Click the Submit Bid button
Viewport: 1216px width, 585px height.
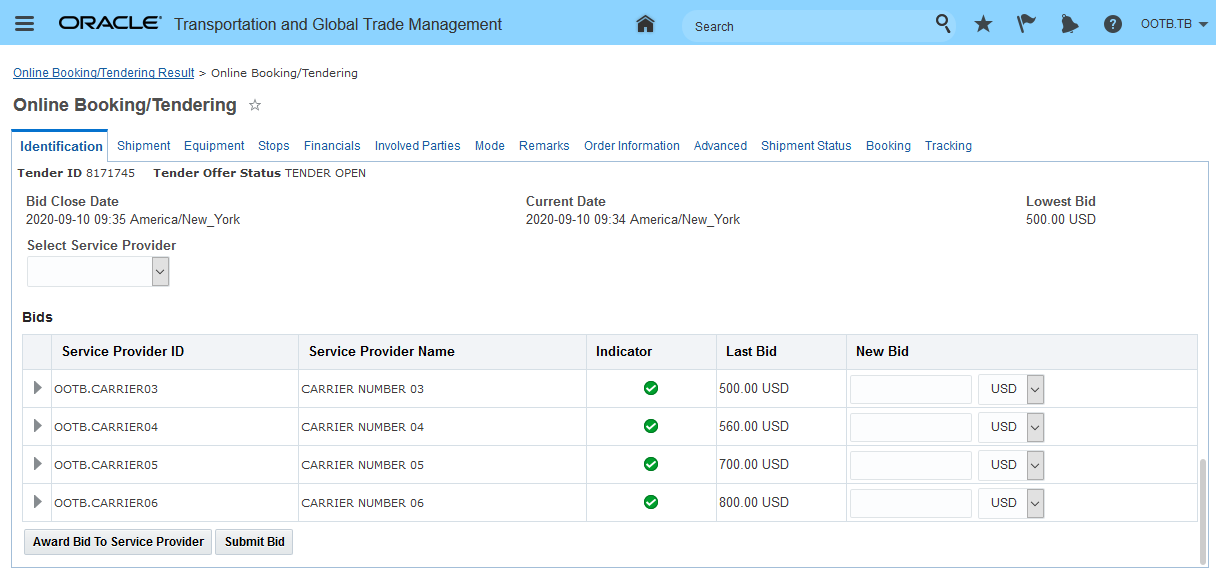click(x=254, y=542)
